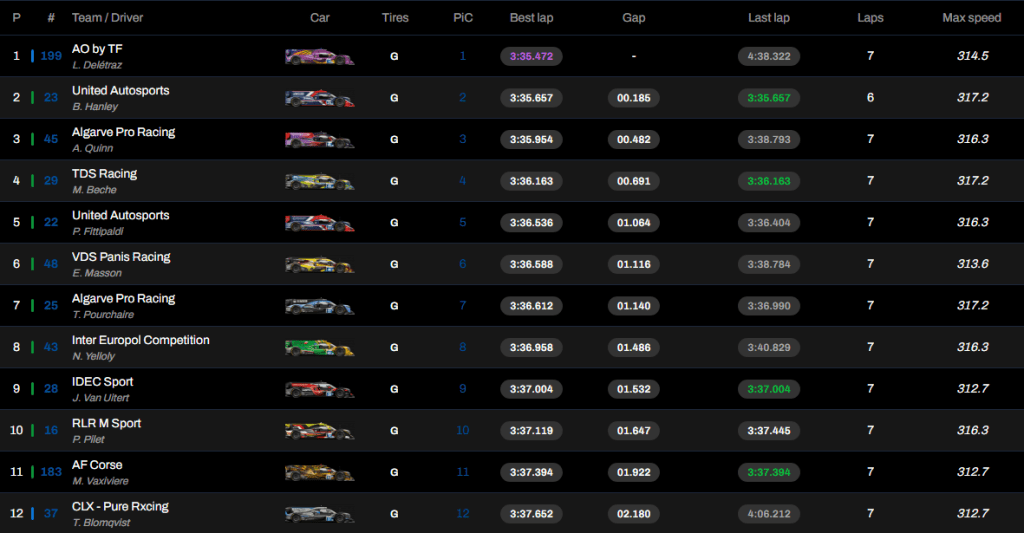This screenshot has height=533, width=1024.
Task: Click the G tire badge for IDEC Sport
Action: pos(394,389)
